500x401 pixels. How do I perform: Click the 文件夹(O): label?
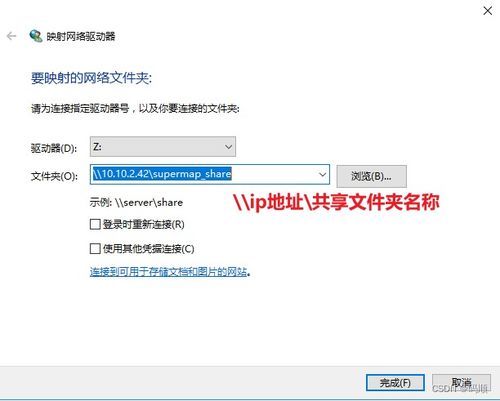(x=54, y=176)
